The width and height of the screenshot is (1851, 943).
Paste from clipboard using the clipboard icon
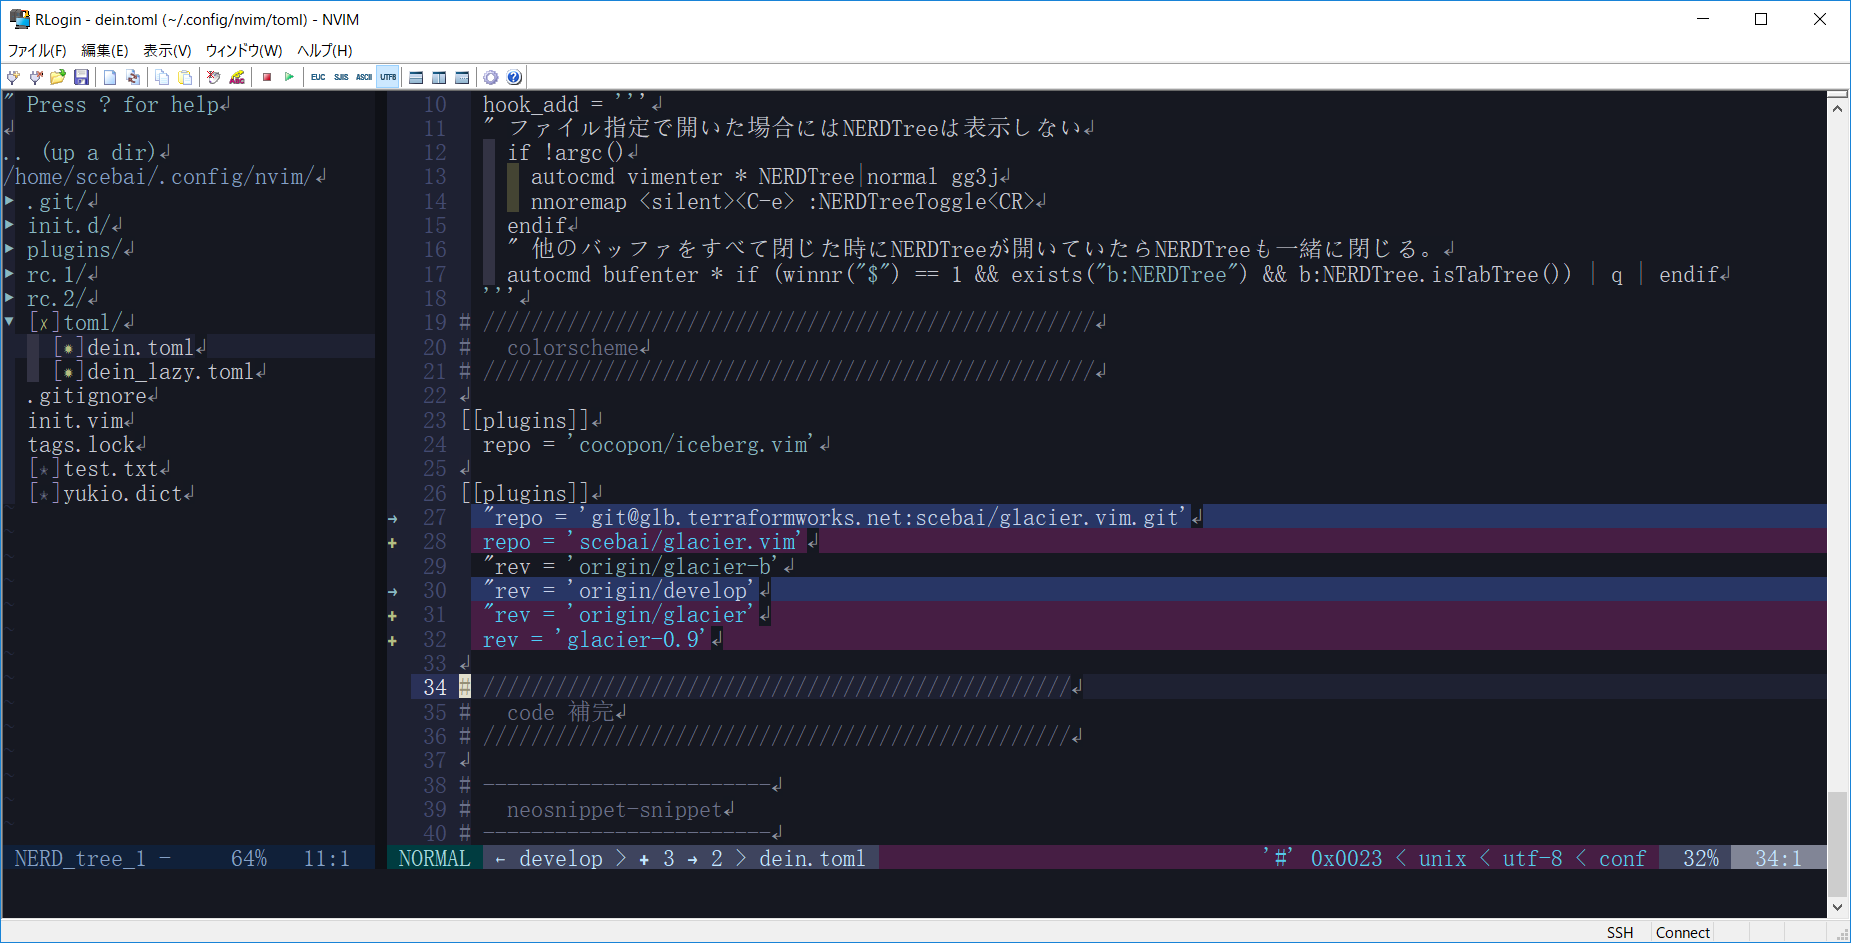[185, 77]
